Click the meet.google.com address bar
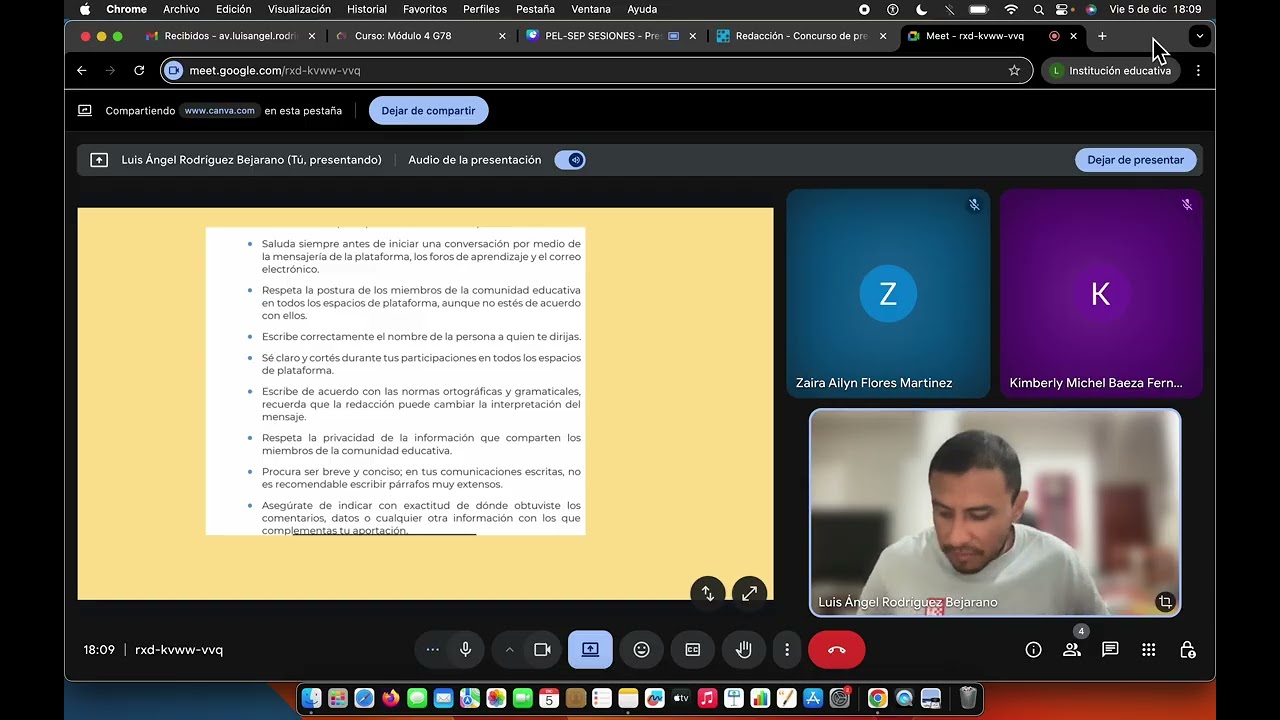Image resolution: width=1280 pixels, height=720 pixels. click(596, 71)
